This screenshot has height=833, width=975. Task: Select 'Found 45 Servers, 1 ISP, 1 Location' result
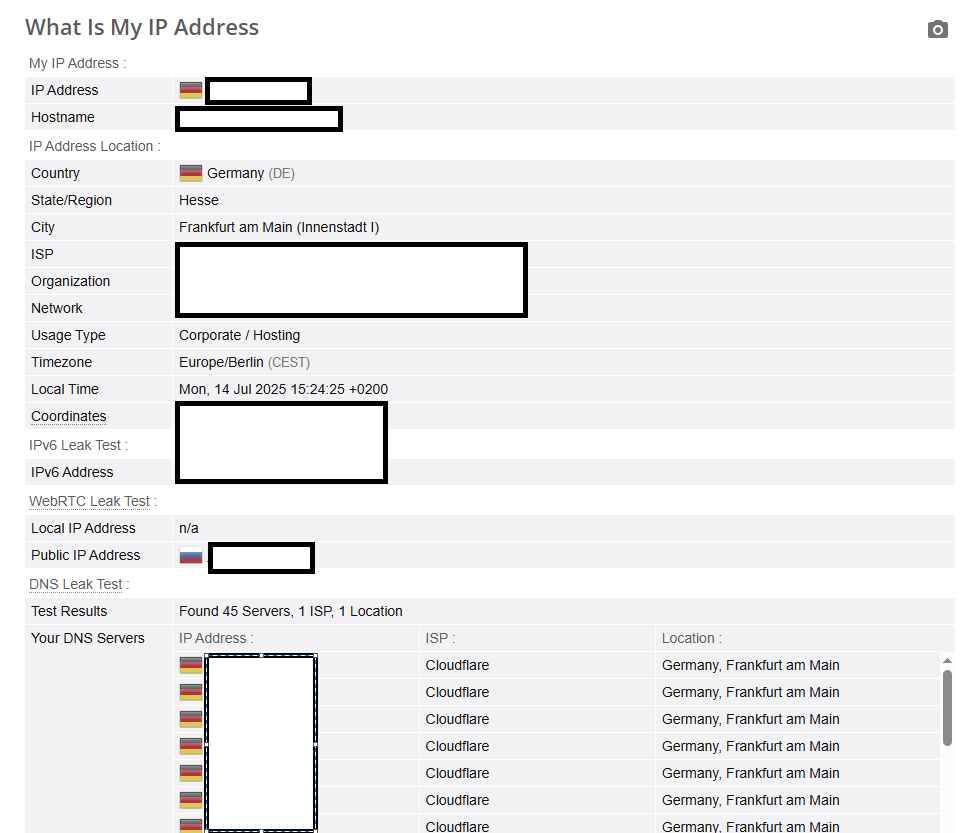[290, 611]
